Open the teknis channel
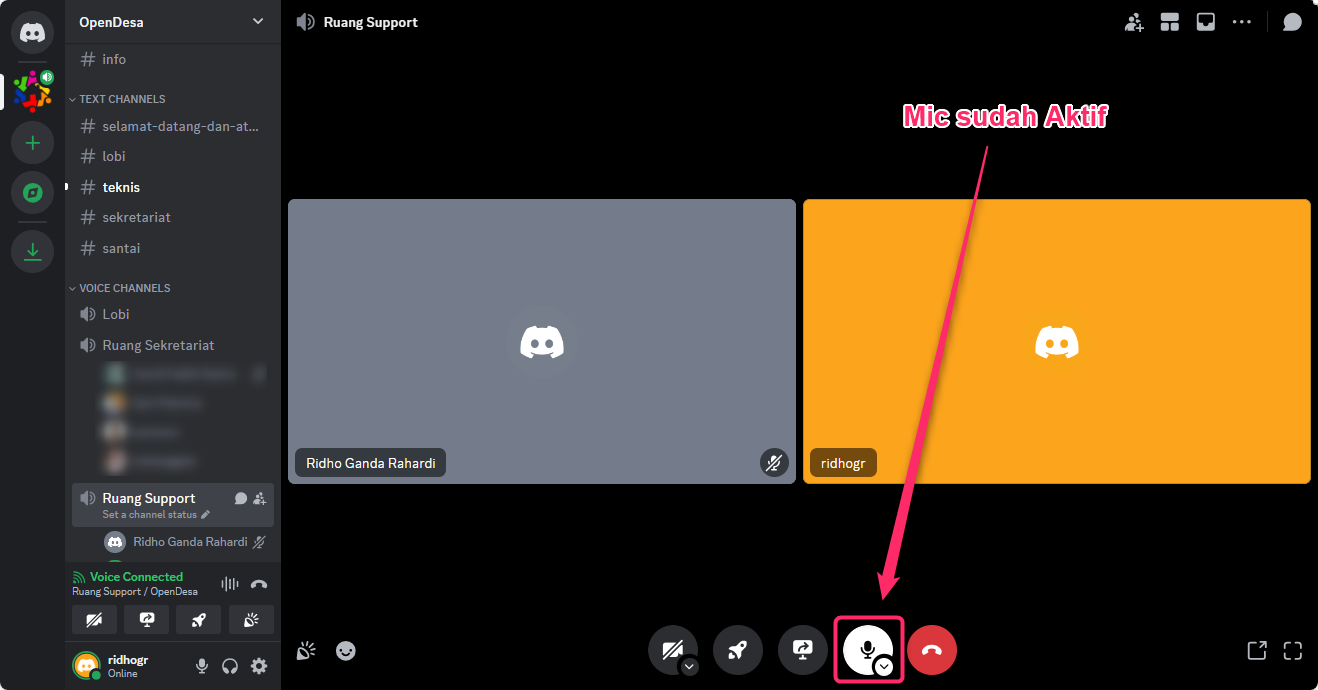Viewport: 1318px width, 690px height. pos(173,187)
